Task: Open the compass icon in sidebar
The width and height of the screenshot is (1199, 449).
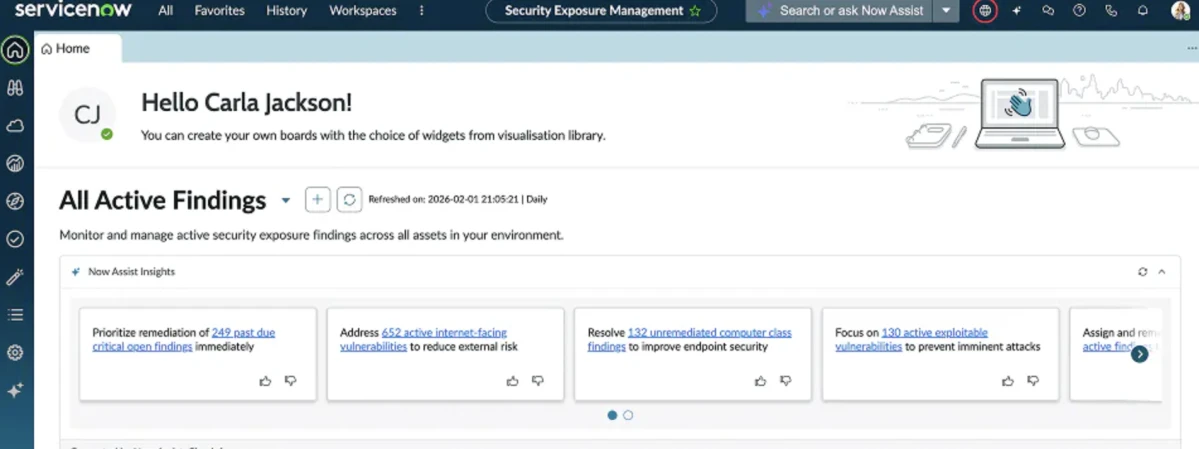Action: coord(15,201)
